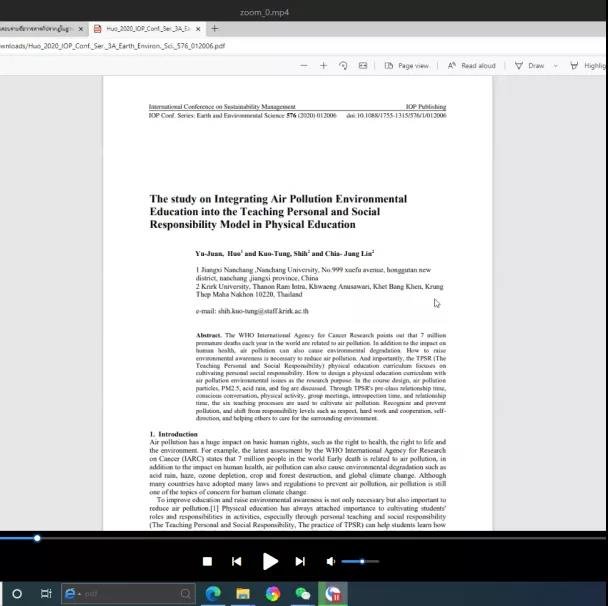Mute the video with speaker icon
The width and height of the screenshot is (608, 606).
click(x=331, y=561)
